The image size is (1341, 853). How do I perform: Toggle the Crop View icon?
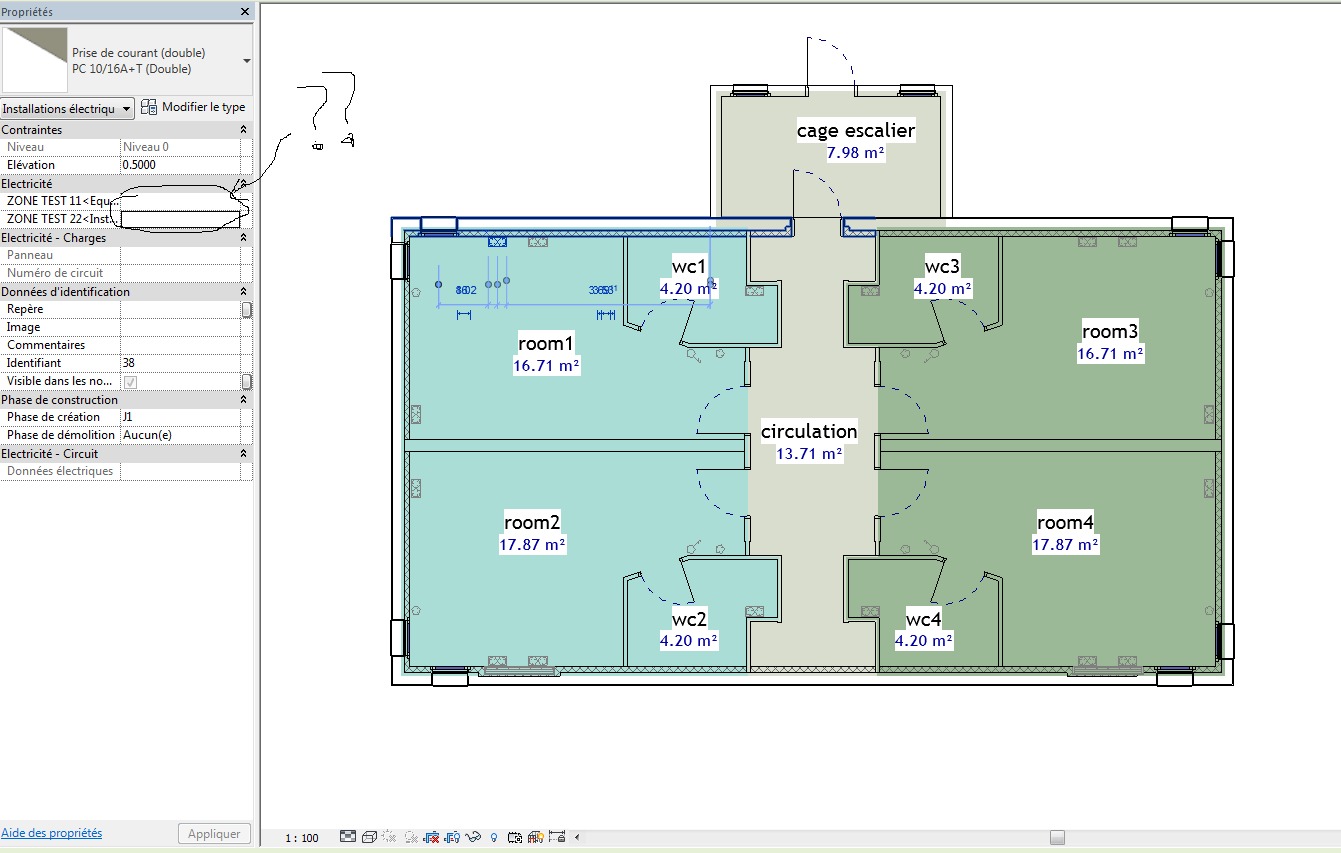[x=433, y=836]
